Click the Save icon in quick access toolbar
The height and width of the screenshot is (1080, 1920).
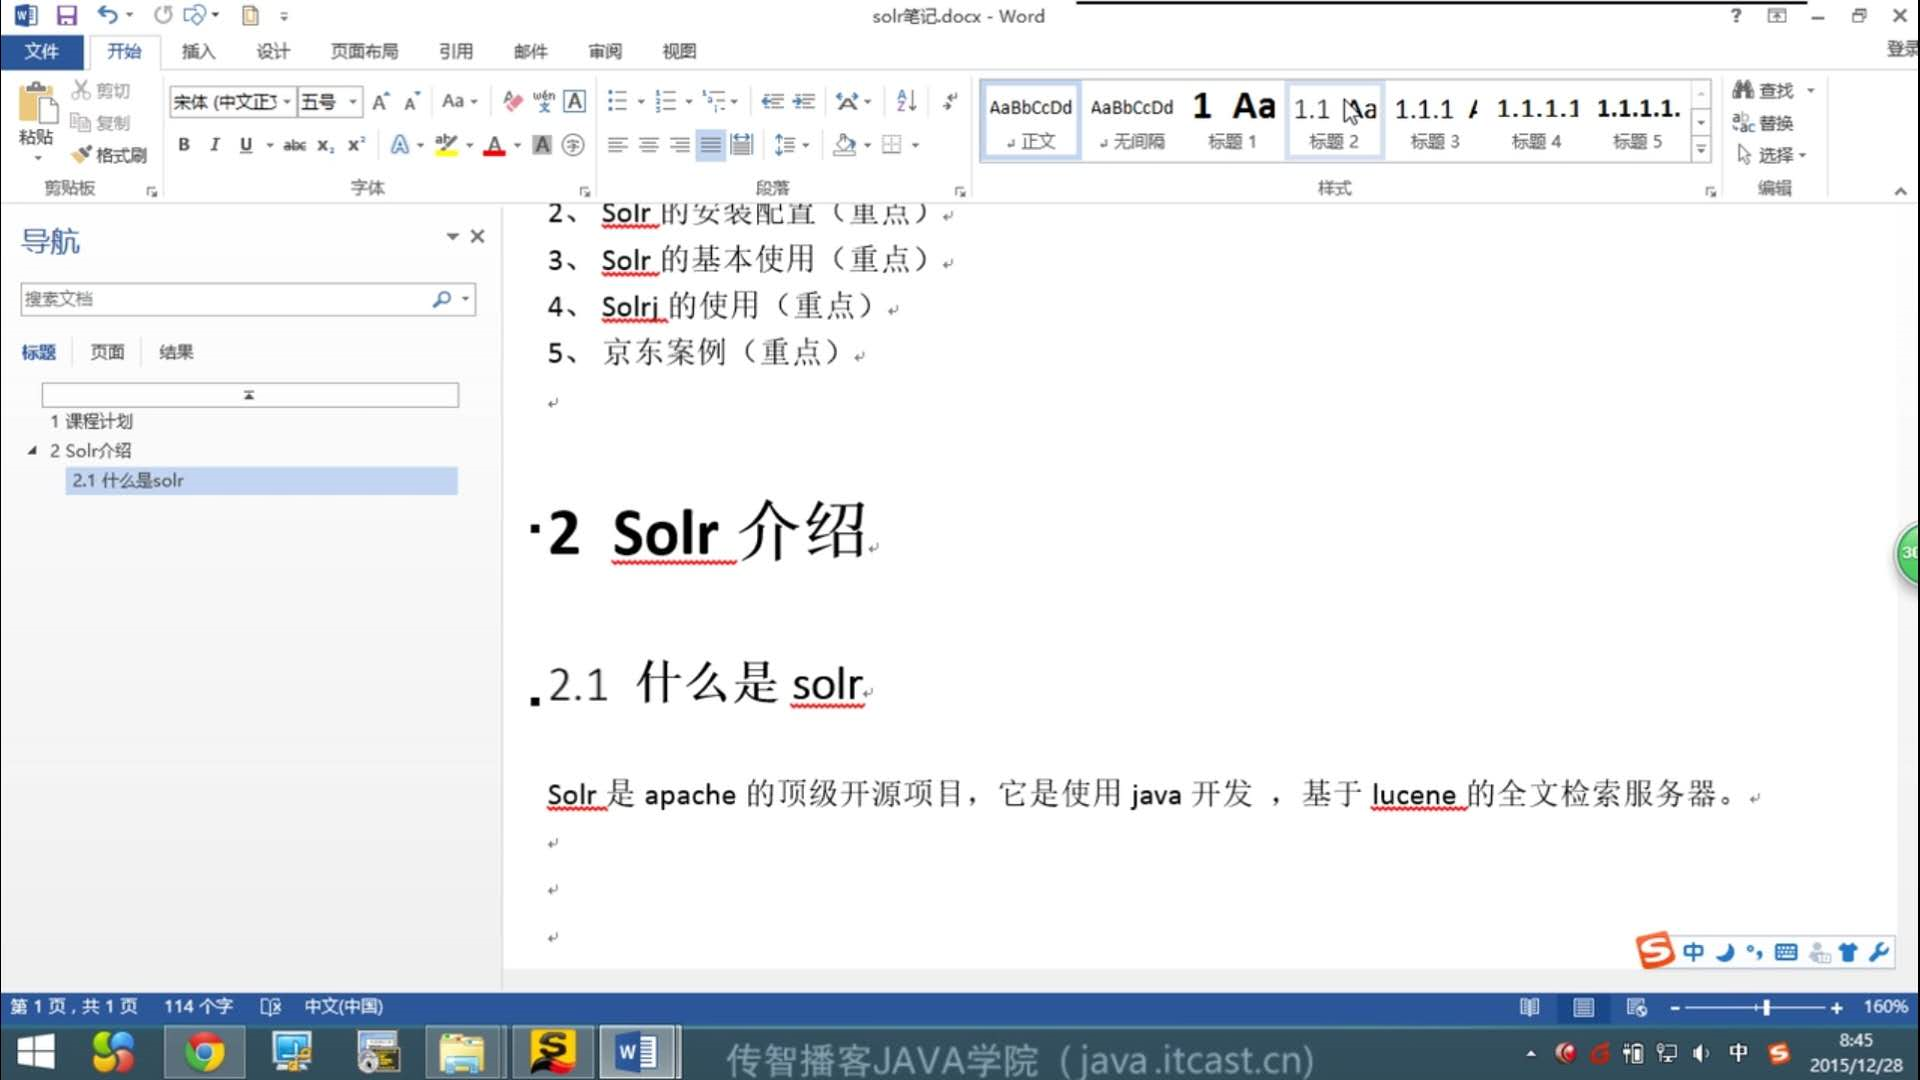tap(66, 15)
